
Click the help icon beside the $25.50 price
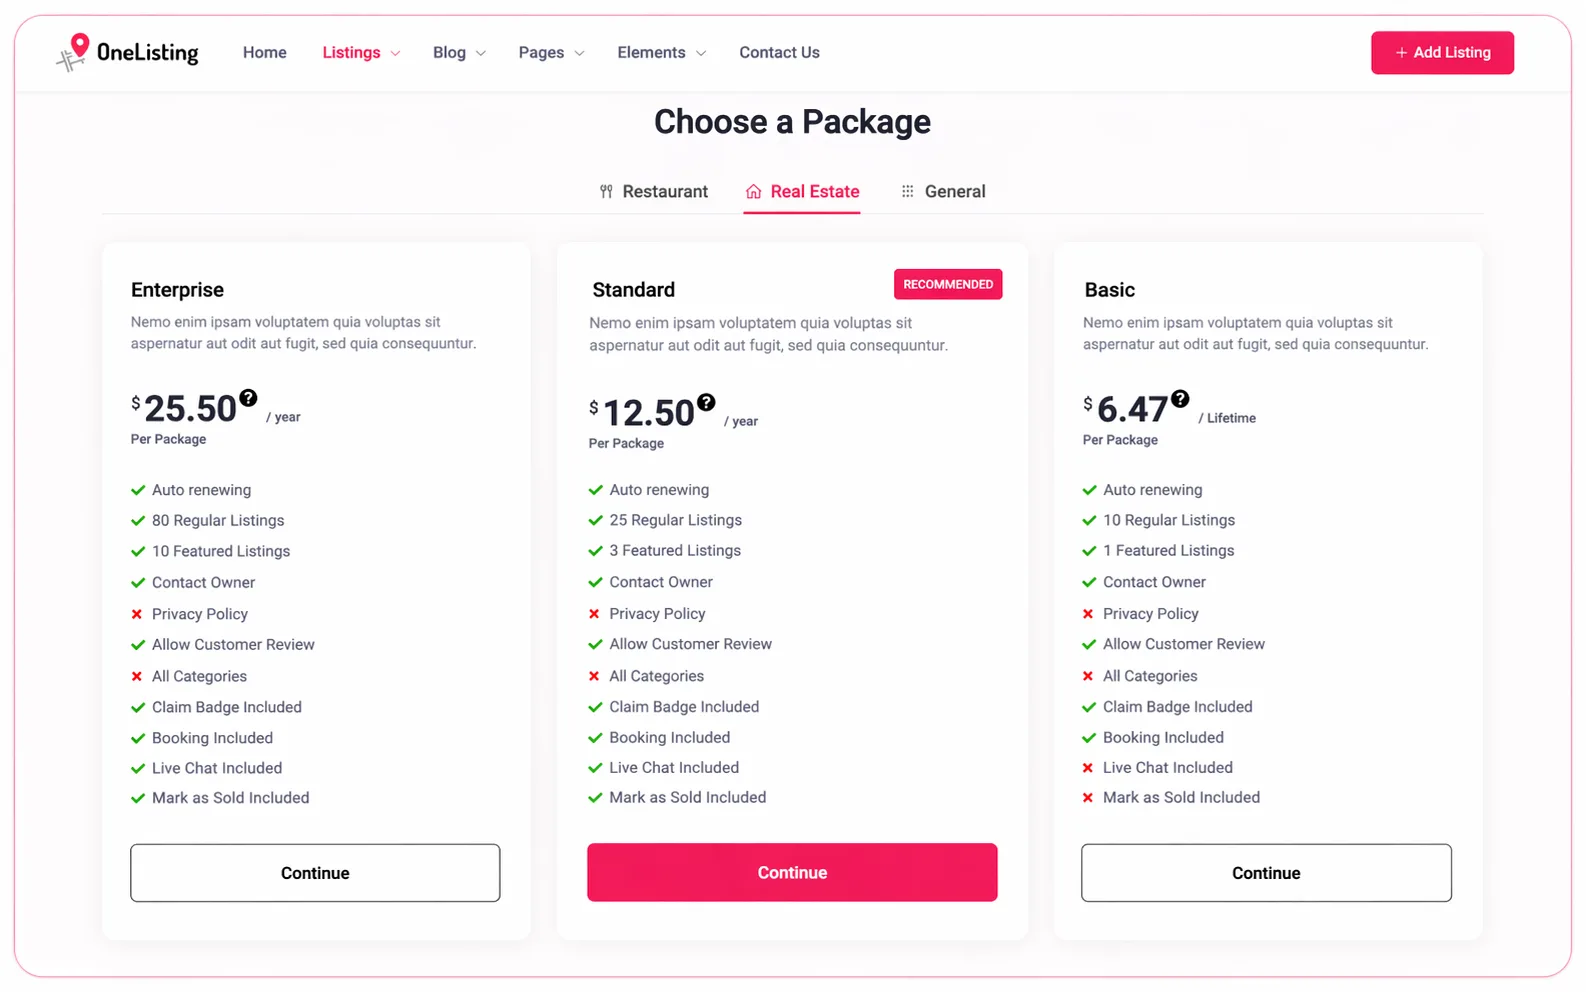point(248,397)
